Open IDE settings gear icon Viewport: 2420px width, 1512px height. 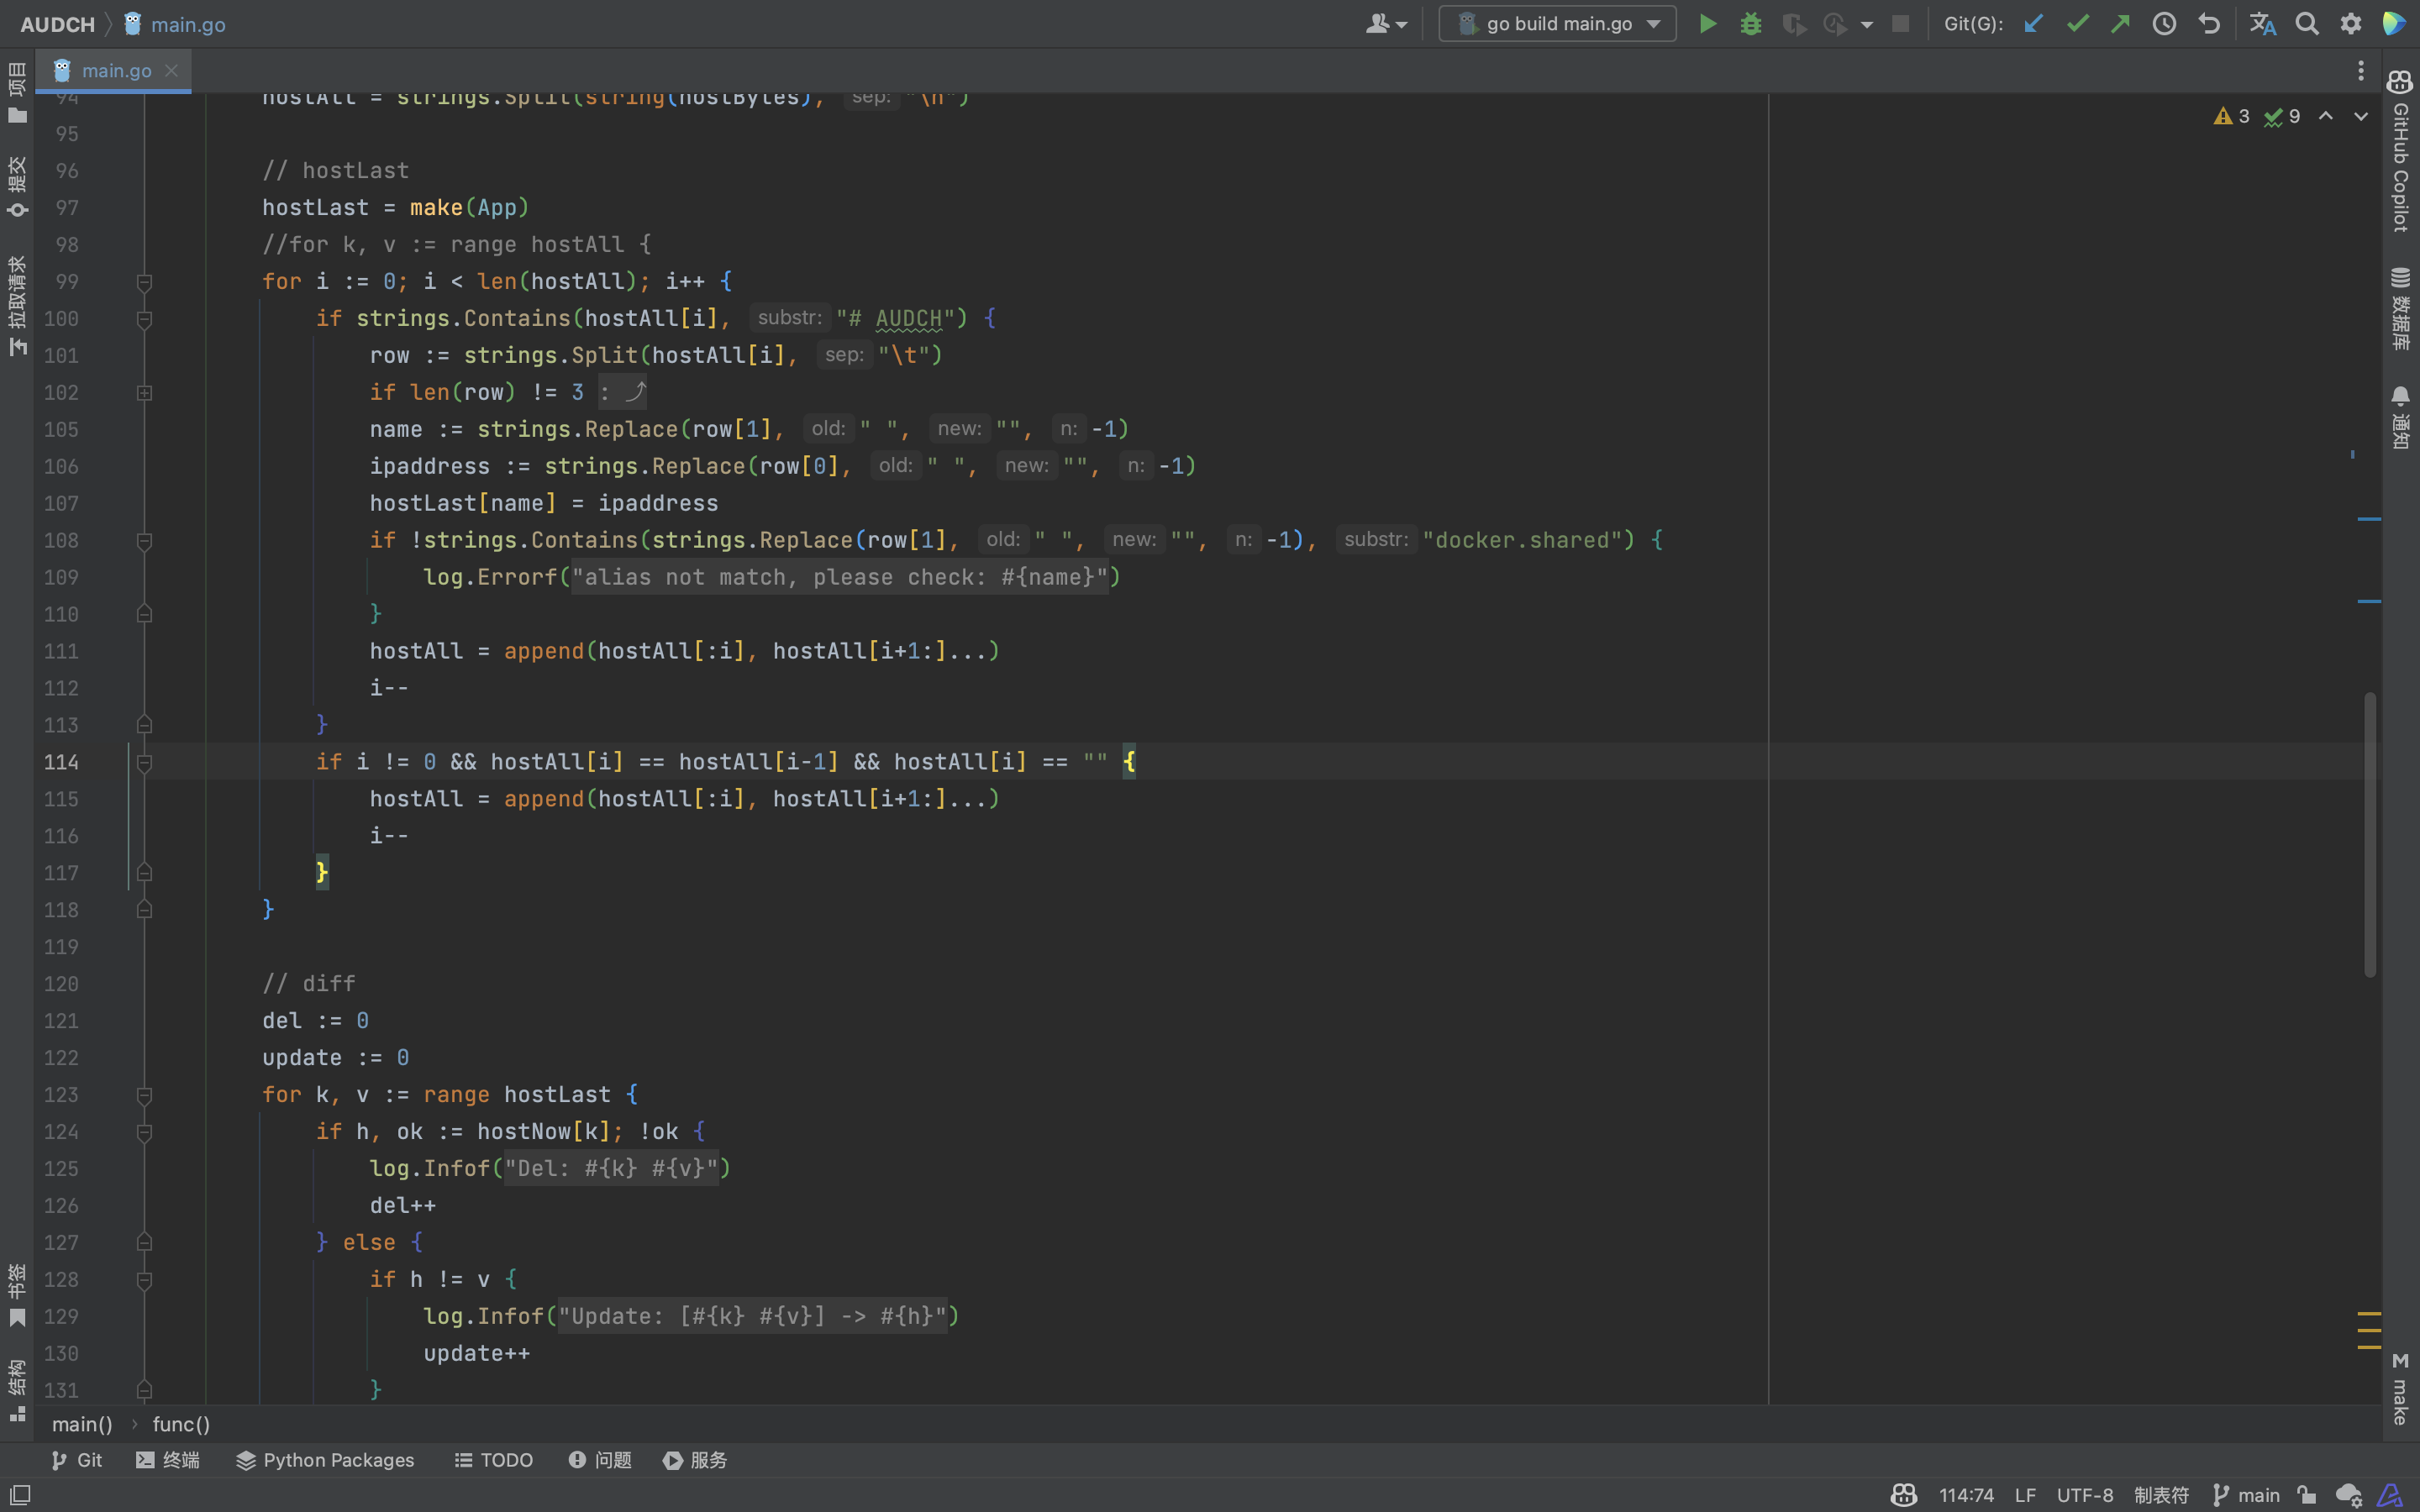point(2351,24)
